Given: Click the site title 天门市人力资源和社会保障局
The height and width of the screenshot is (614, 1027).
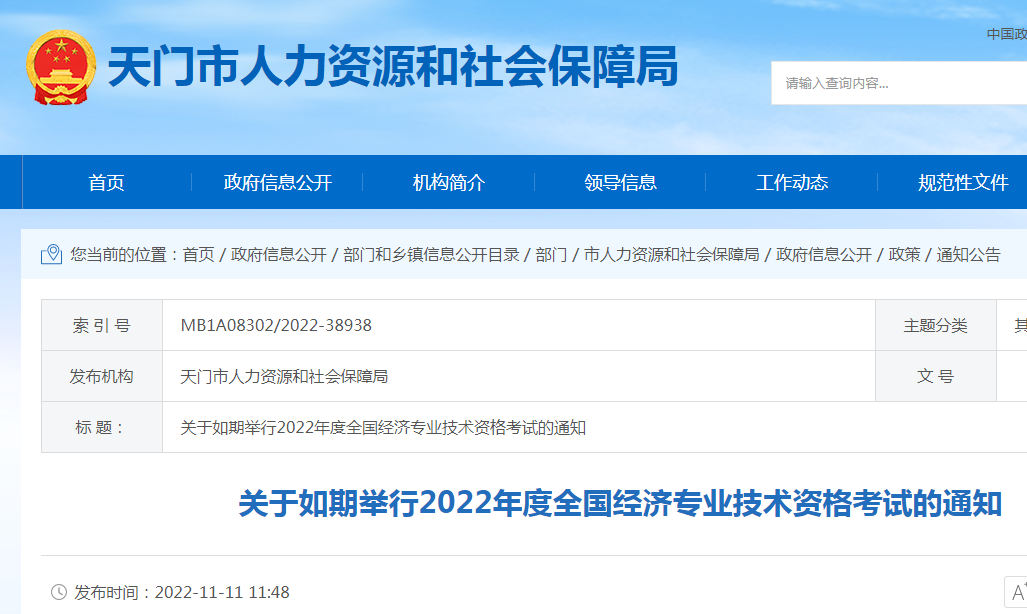Looking at the screenshot, I should (393, 67).
